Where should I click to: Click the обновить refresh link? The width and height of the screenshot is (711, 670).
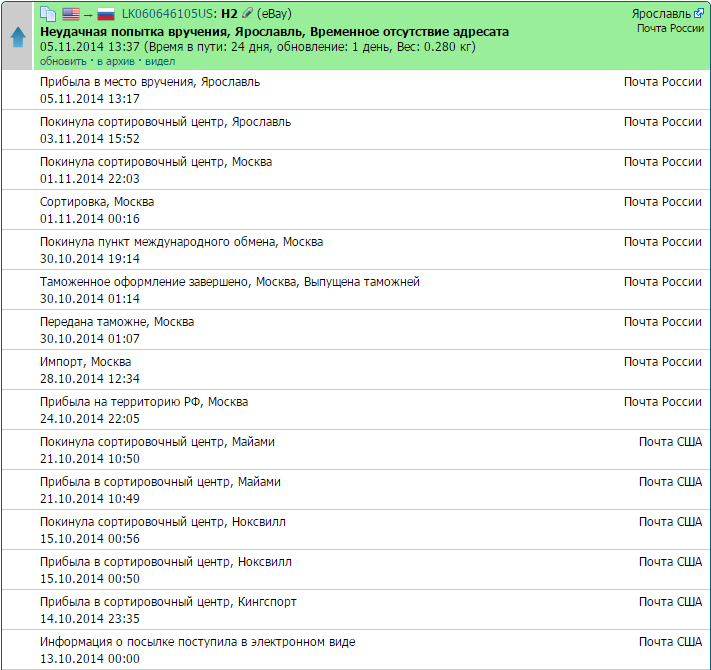click(x=62, y=61)
